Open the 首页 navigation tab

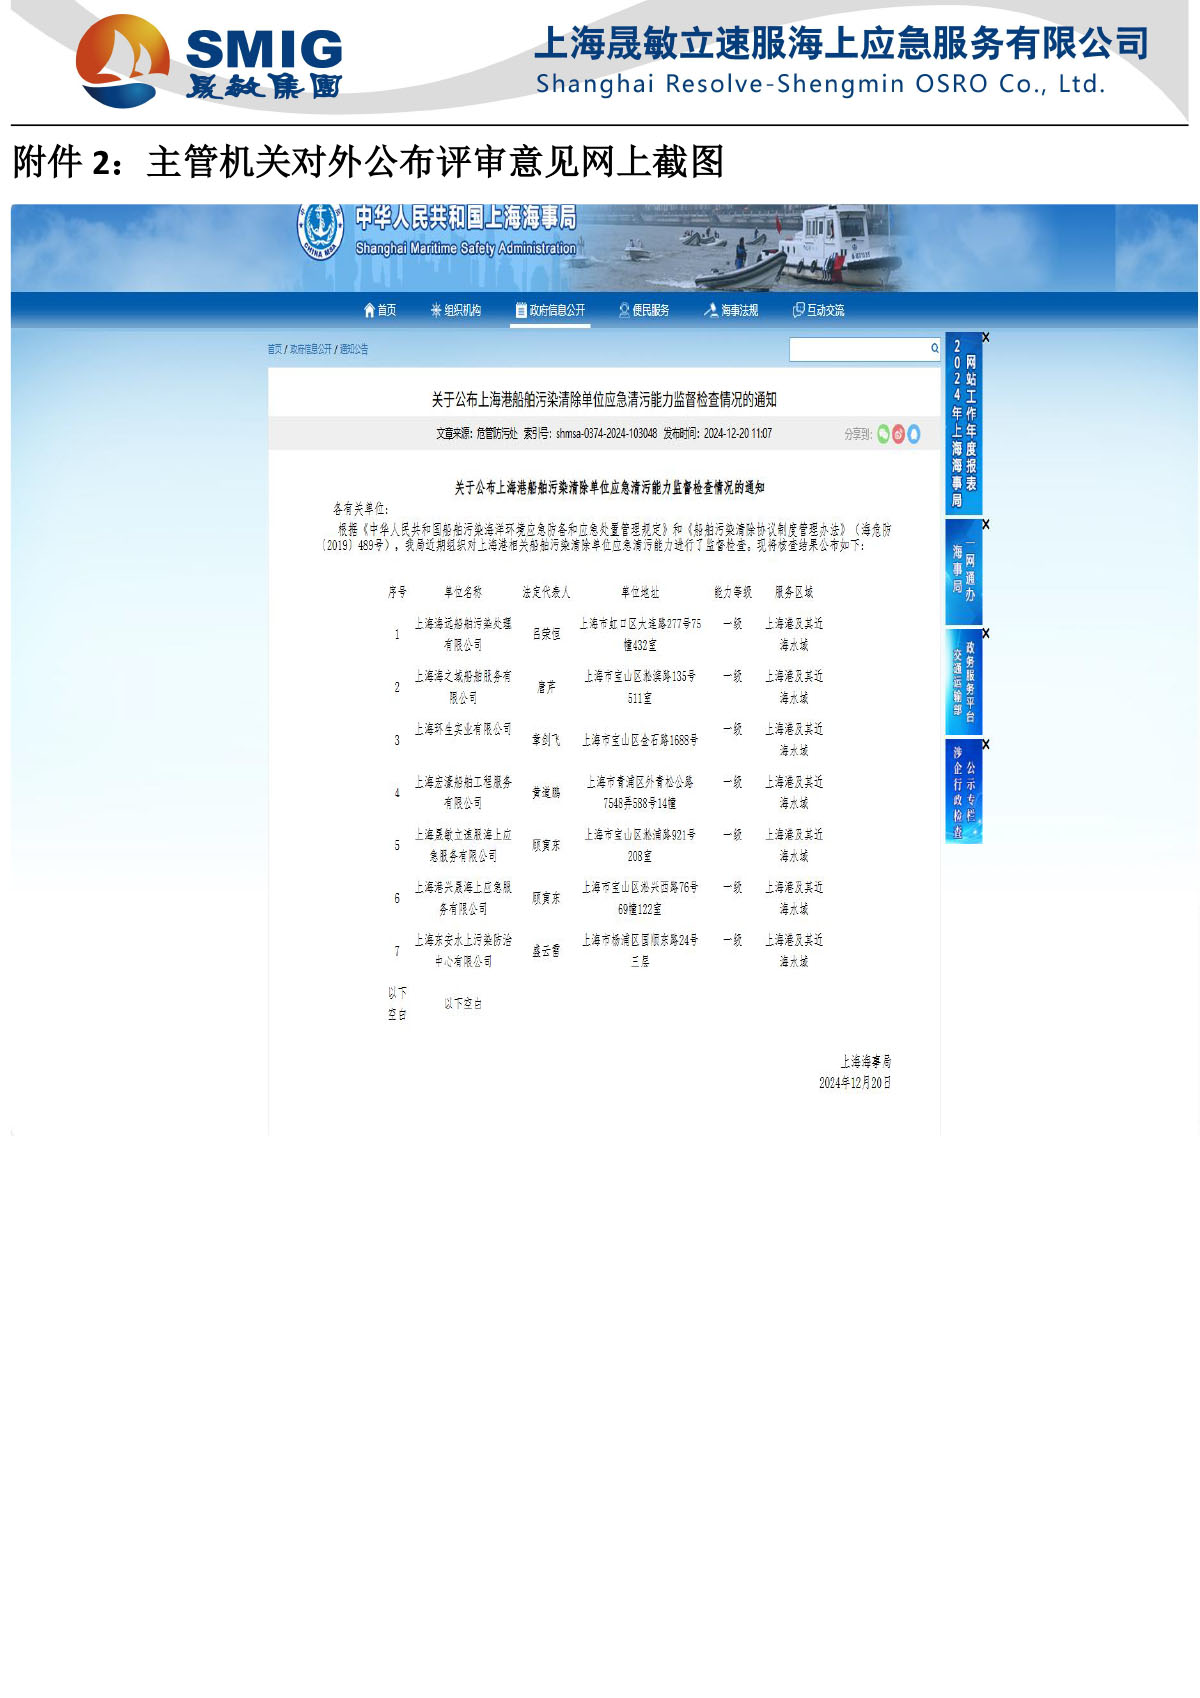point(380,311)
